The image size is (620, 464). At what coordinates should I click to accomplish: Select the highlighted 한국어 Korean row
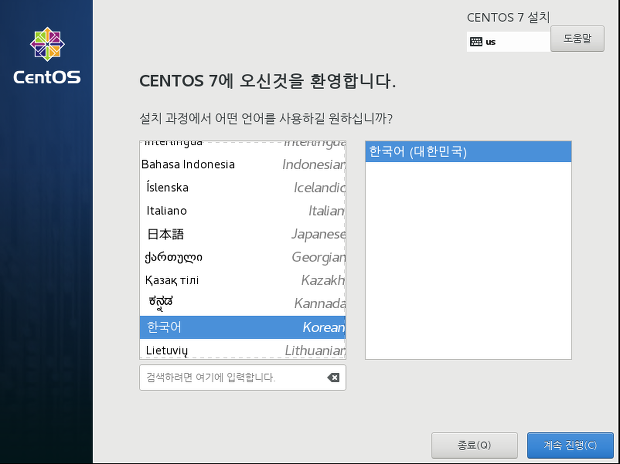[242, 327]
